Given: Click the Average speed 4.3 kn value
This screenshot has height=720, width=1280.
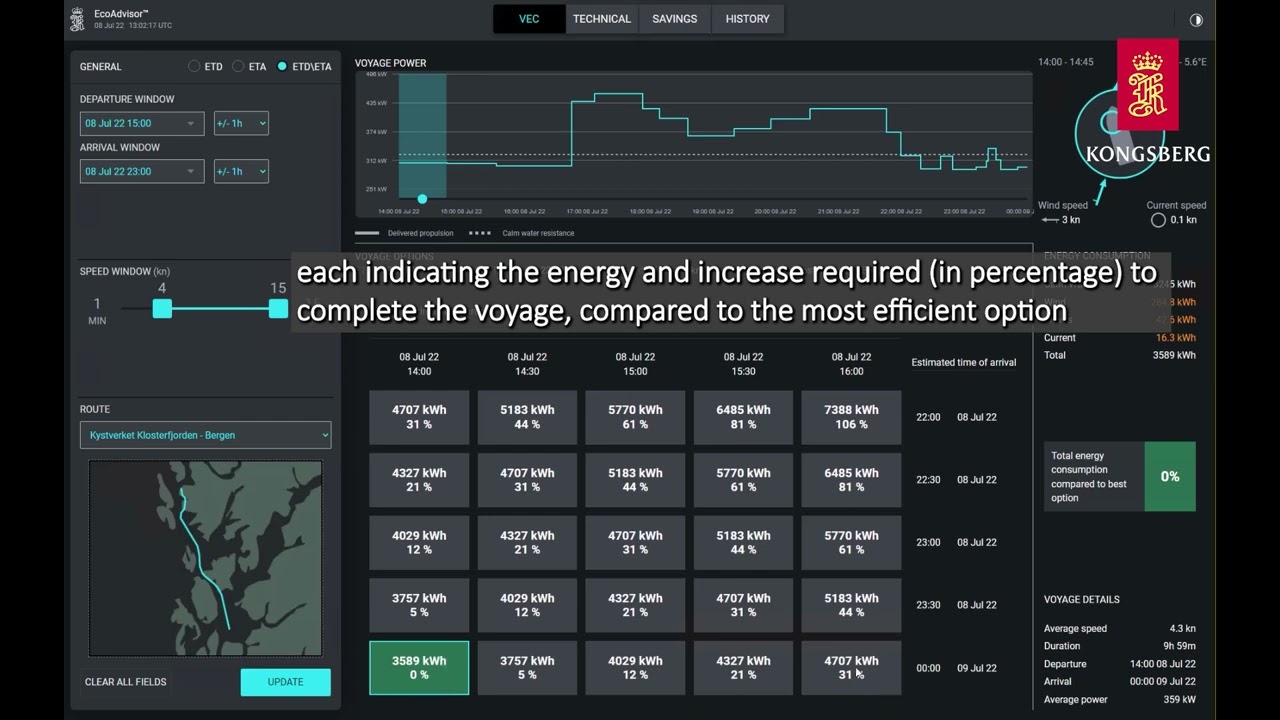Looking at the screenshot, I should tap(1183, 629).
